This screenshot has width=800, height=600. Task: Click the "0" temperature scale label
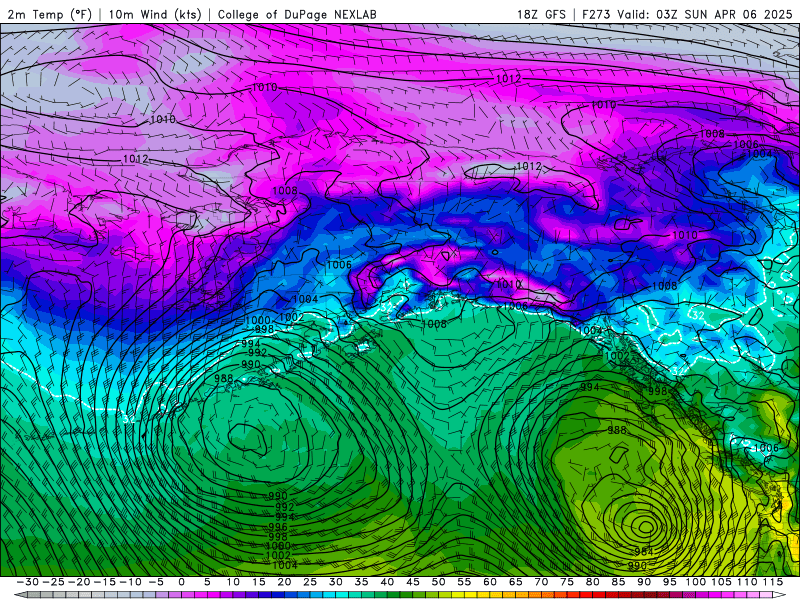pyautogui.click(x=182, y=582)
